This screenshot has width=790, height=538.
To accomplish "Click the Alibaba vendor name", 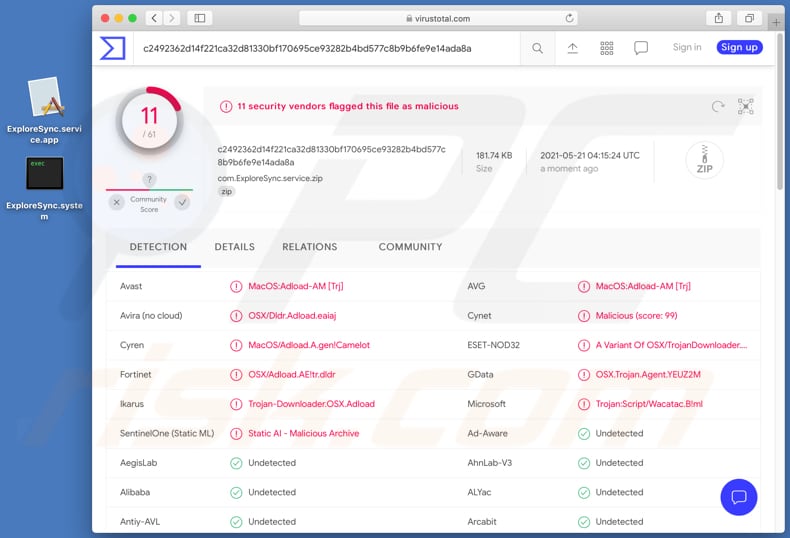I will pos(135,493).
